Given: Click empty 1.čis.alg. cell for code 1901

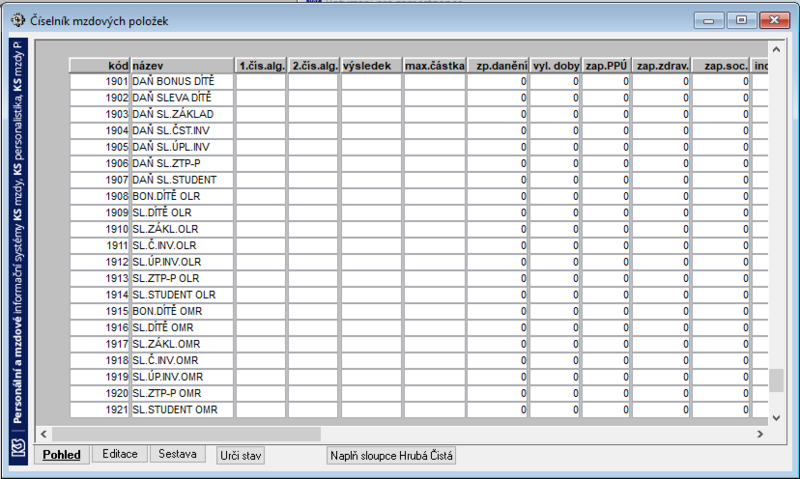Looking at the screenshot, I should (x=261, y=82).
